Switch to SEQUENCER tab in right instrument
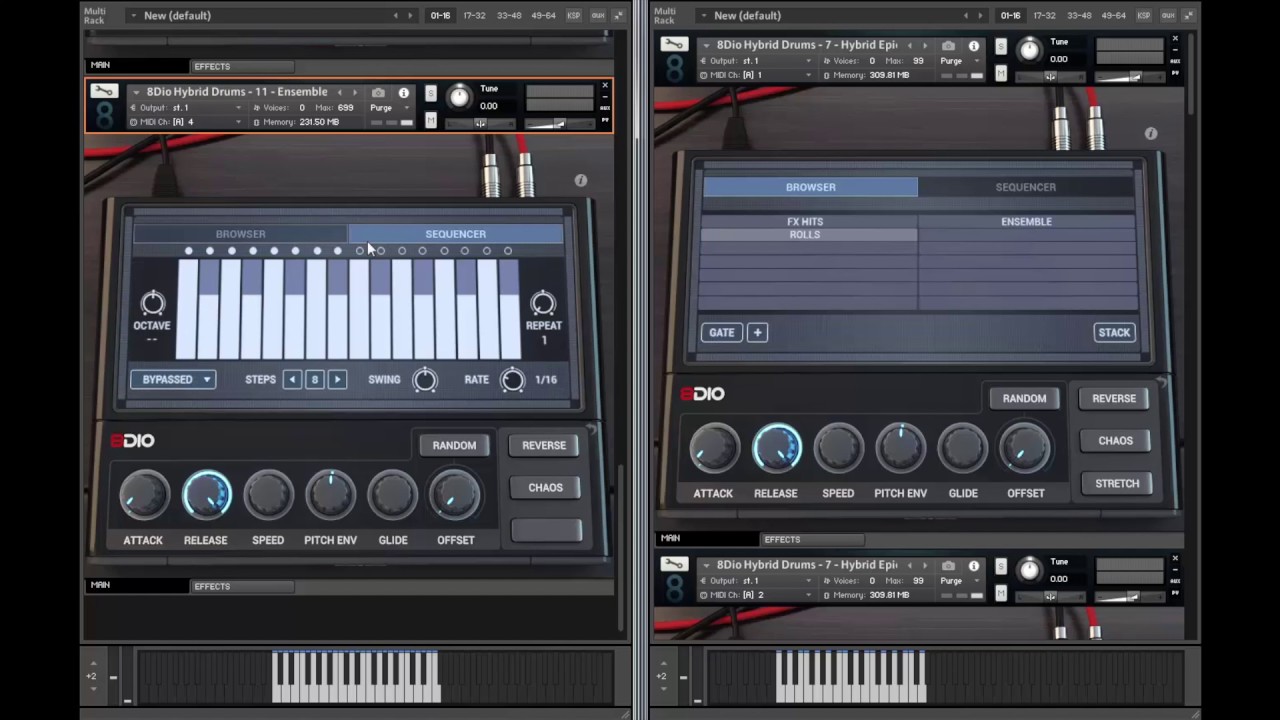Image resolution: width=1280 pixels, height=720 pixels. 1026,187
